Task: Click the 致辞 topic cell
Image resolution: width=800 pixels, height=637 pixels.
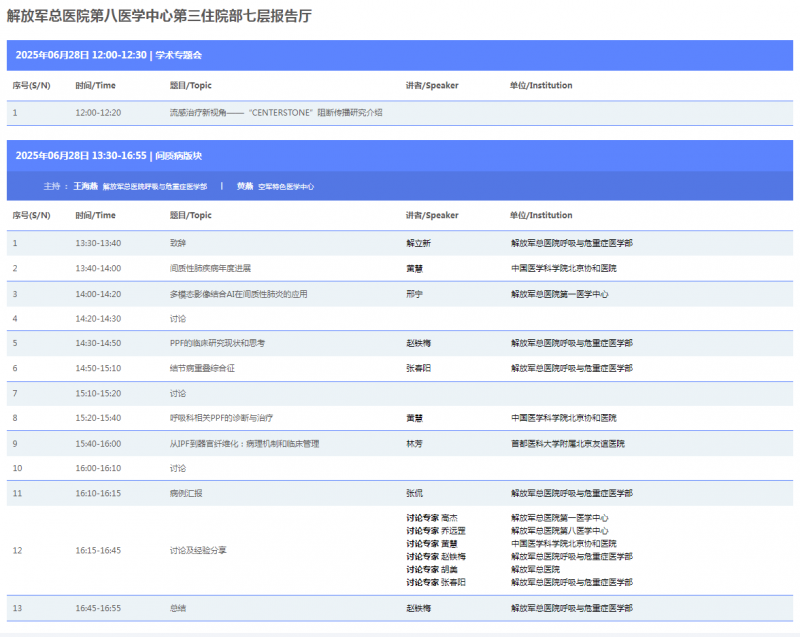Action: point(178,243)
